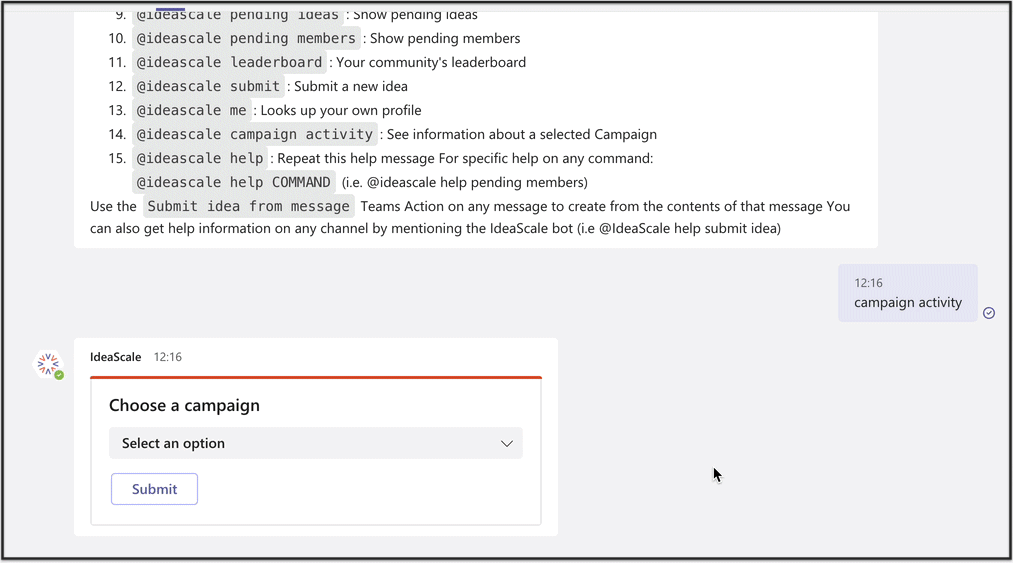The image size is (1013, 563).
Task: Click the message sent checkmark icon
Action: tap(989, 313)
